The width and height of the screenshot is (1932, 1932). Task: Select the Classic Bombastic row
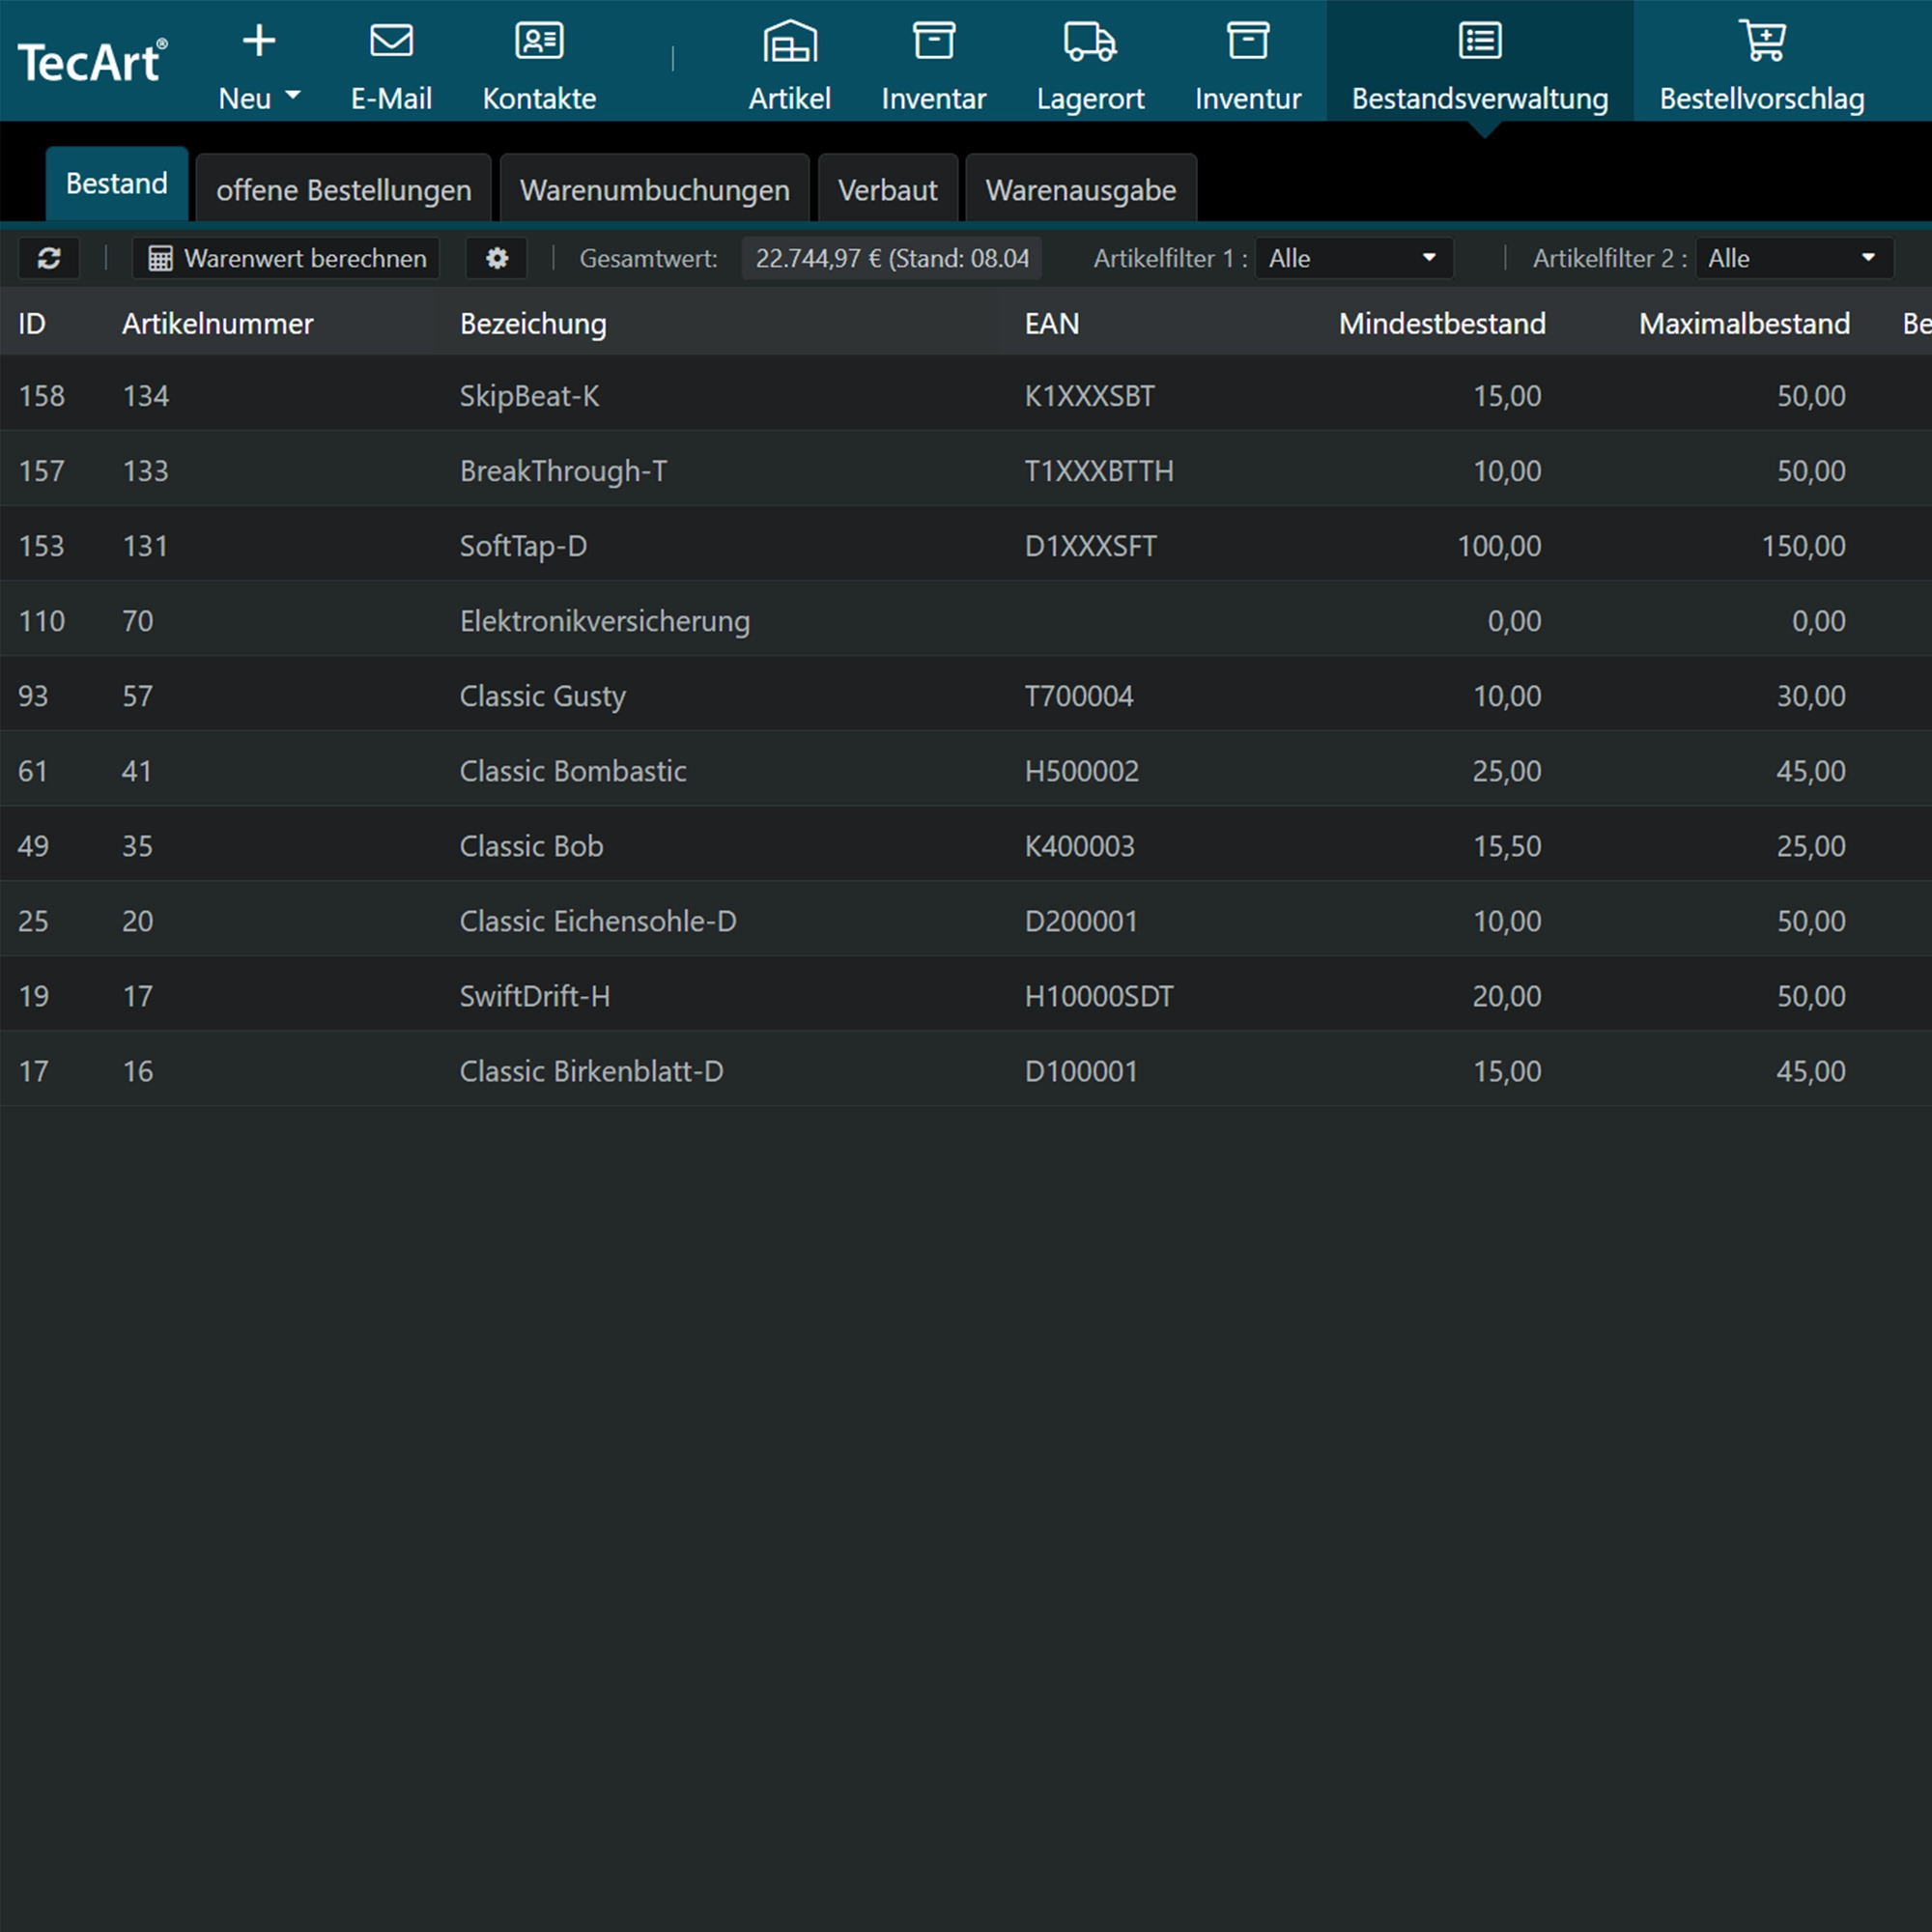pos(966,769)
